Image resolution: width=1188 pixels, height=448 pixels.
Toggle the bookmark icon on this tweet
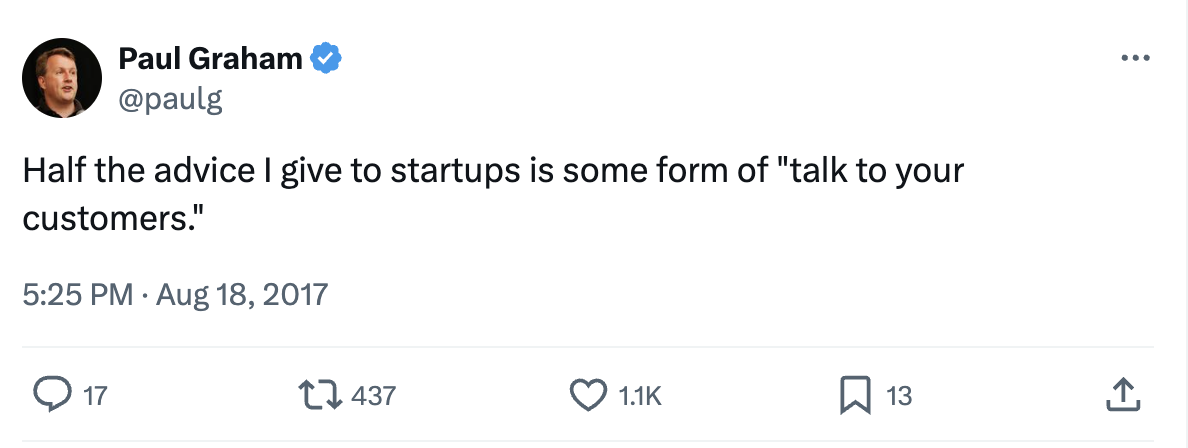(857, 396)
